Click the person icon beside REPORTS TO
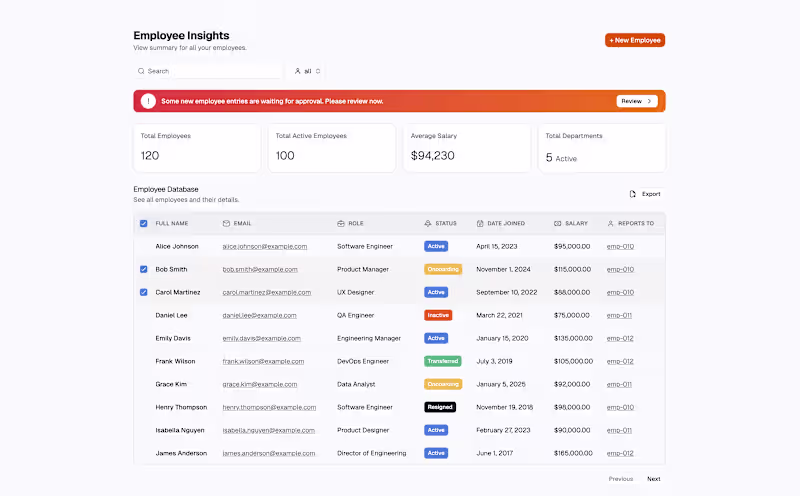 [x=610, y=224]
